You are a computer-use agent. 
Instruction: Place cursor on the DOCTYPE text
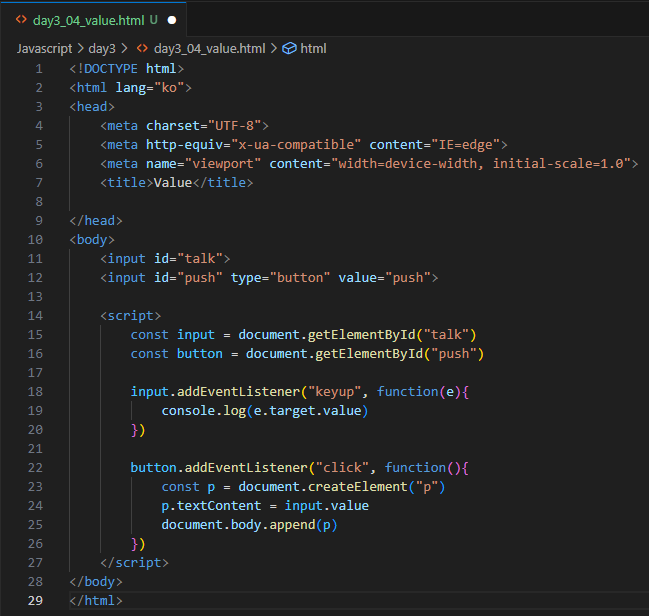111,69
